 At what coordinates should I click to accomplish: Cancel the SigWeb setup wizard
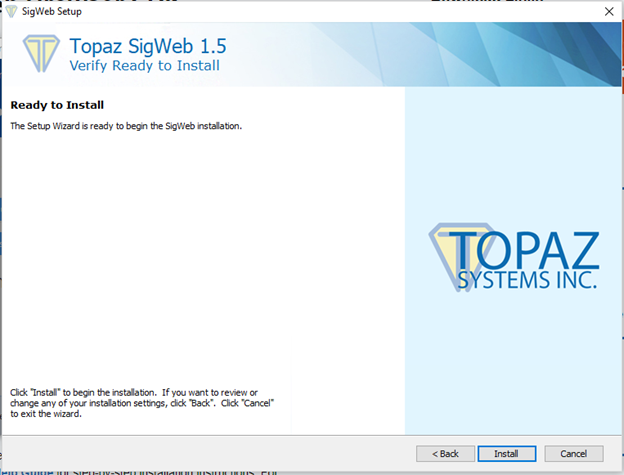[574, 454]
